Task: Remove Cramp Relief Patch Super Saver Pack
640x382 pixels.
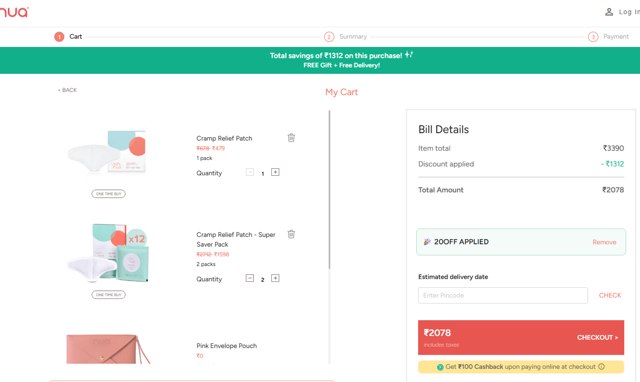Action: [291, 234]
